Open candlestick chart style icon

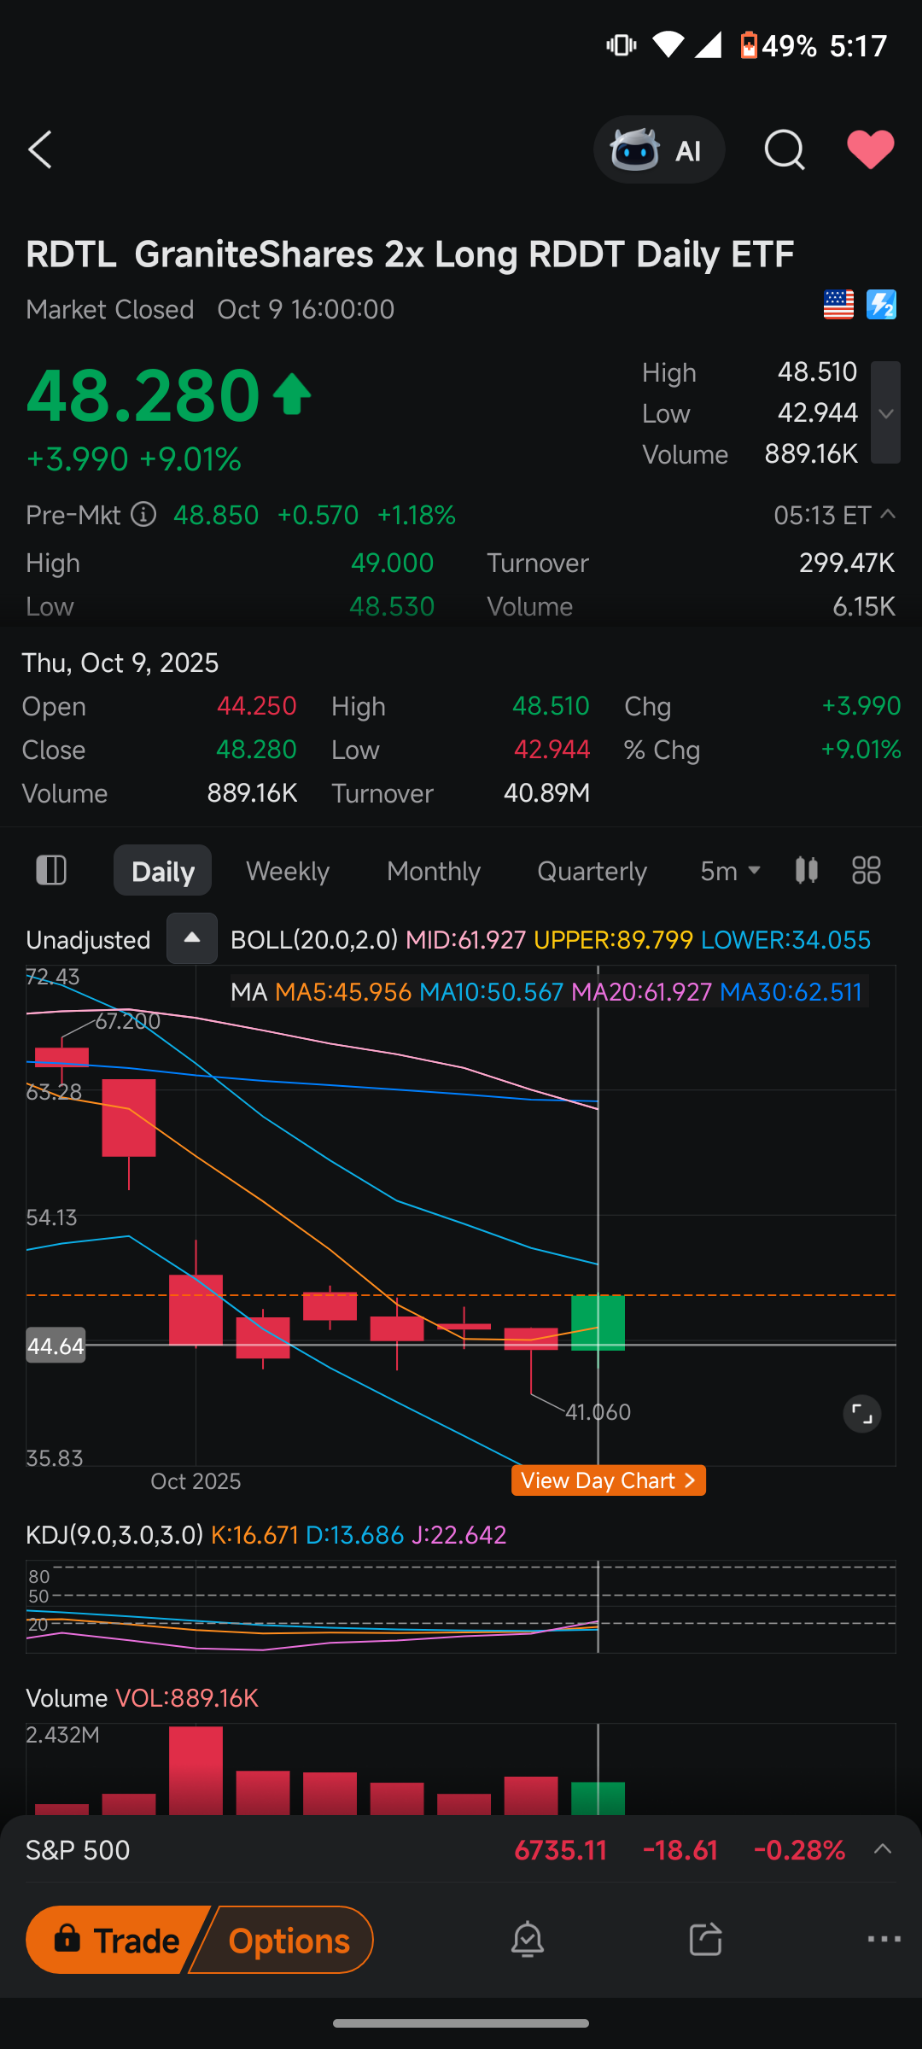click(806, 871)
